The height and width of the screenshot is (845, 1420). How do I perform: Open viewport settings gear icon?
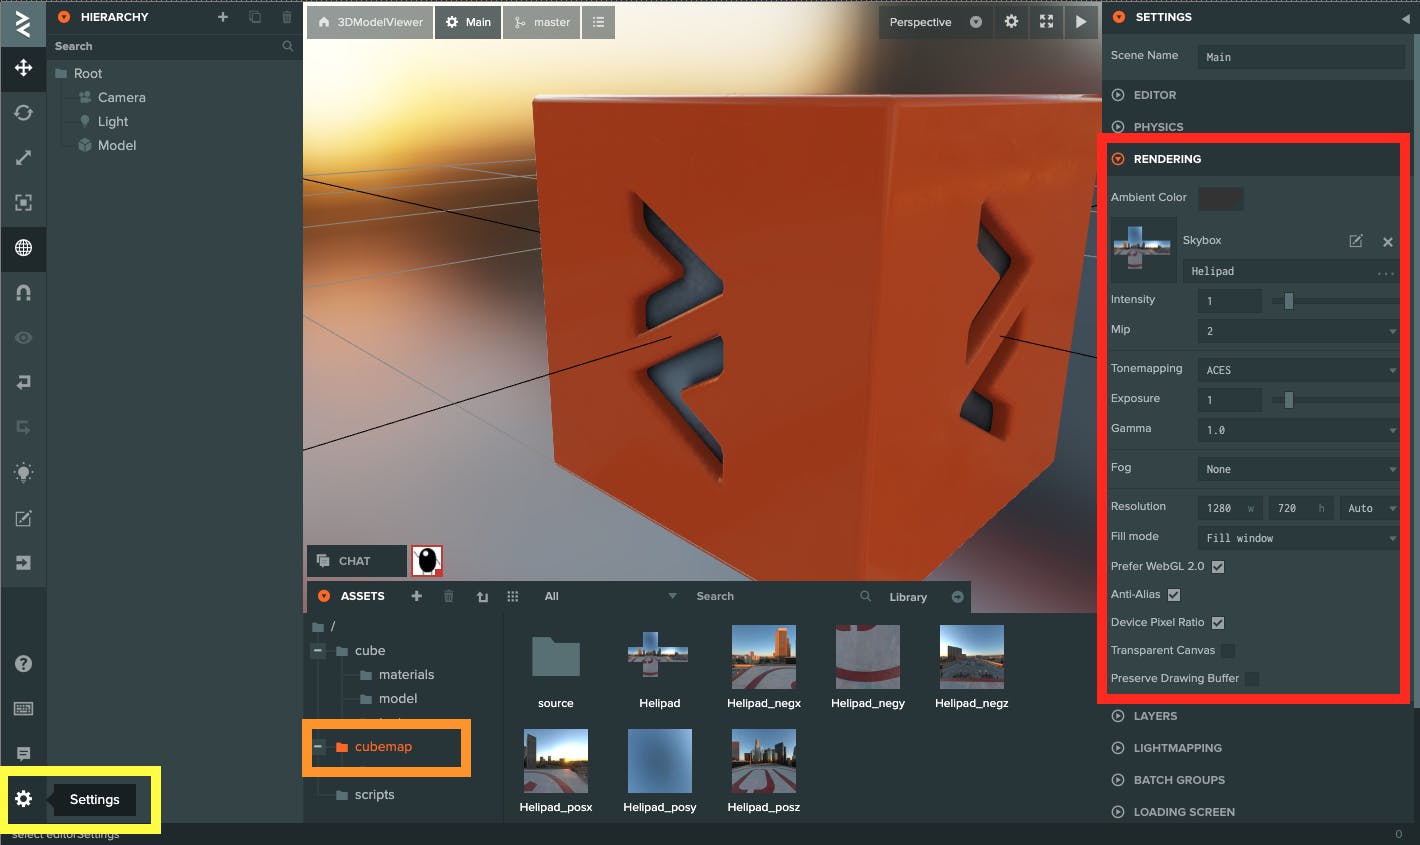pyautogui.click(x=1011, y=22)
